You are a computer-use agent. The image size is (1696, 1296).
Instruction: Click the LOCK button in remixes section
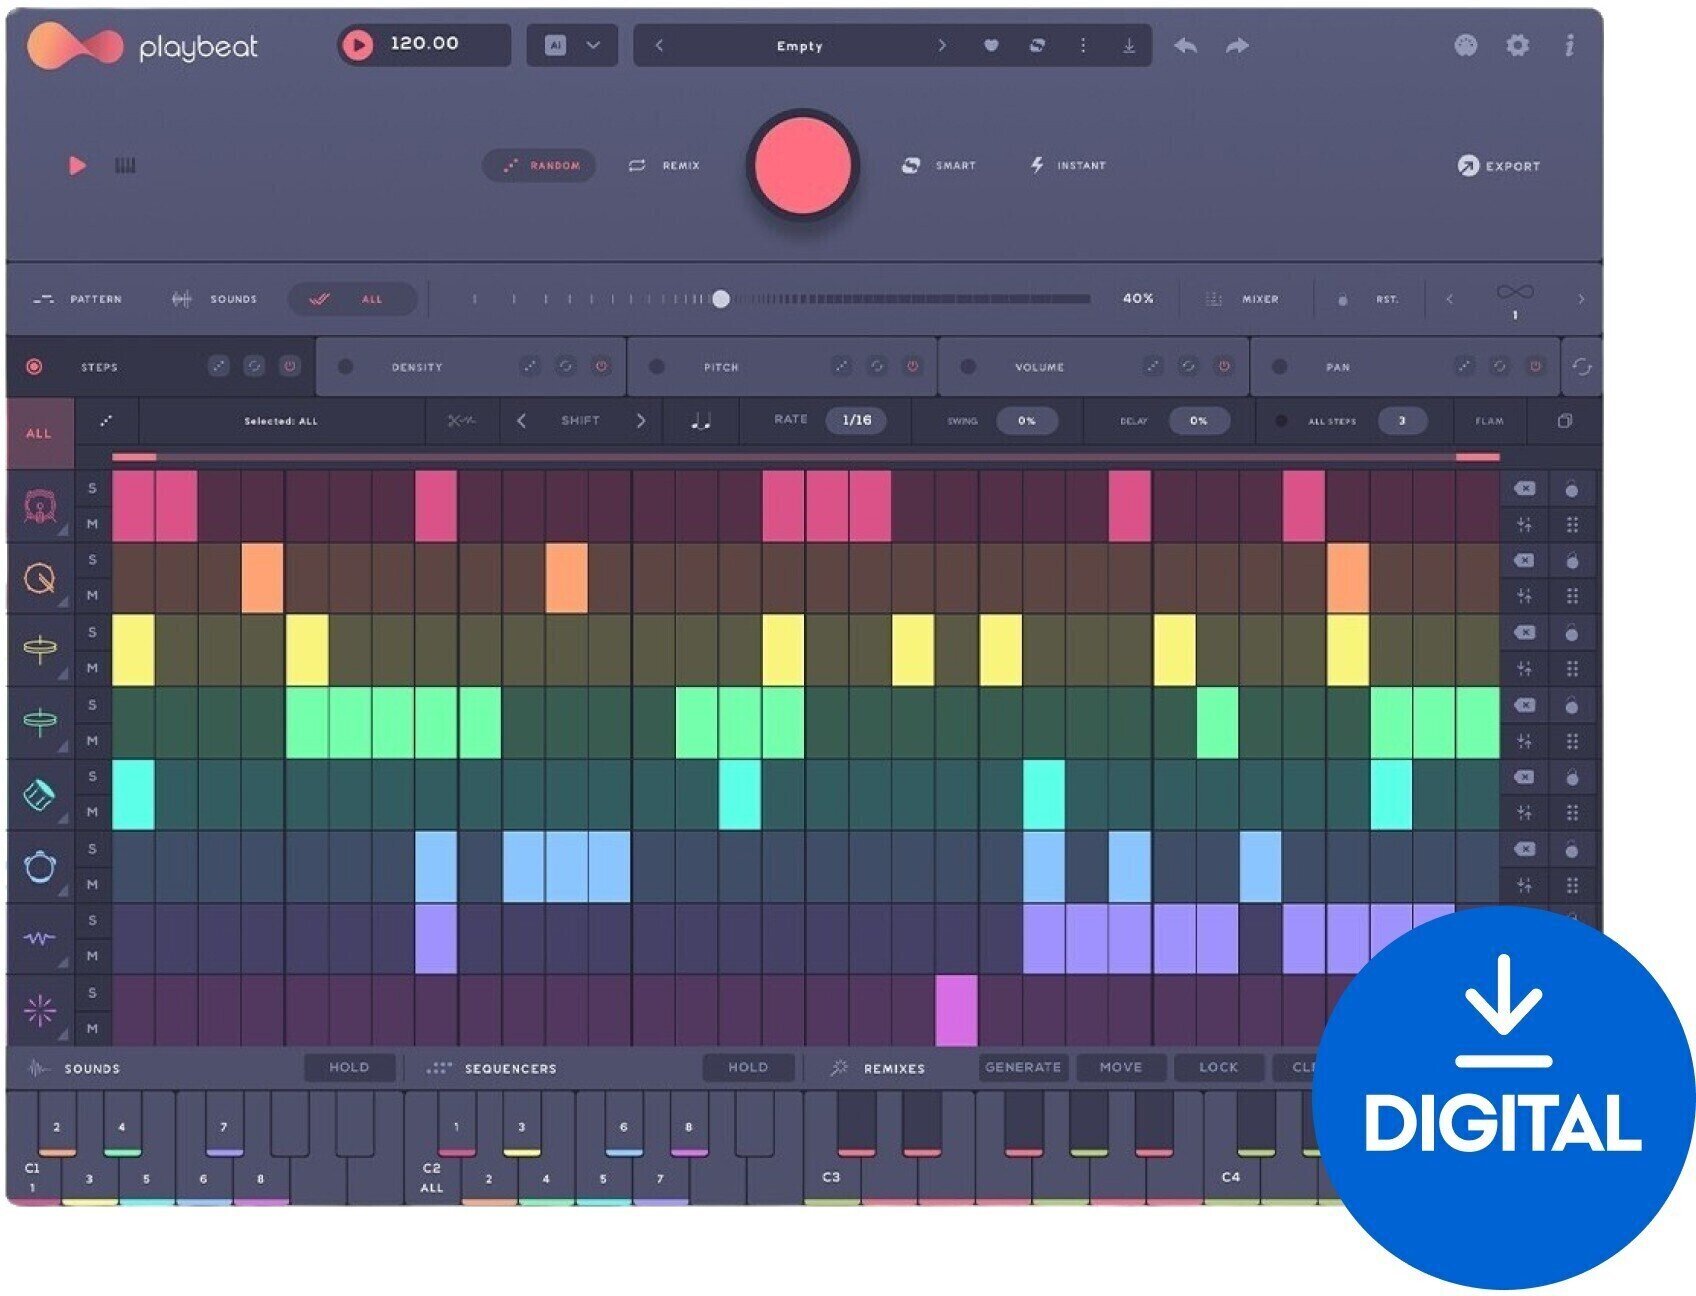point(1219,1068)
